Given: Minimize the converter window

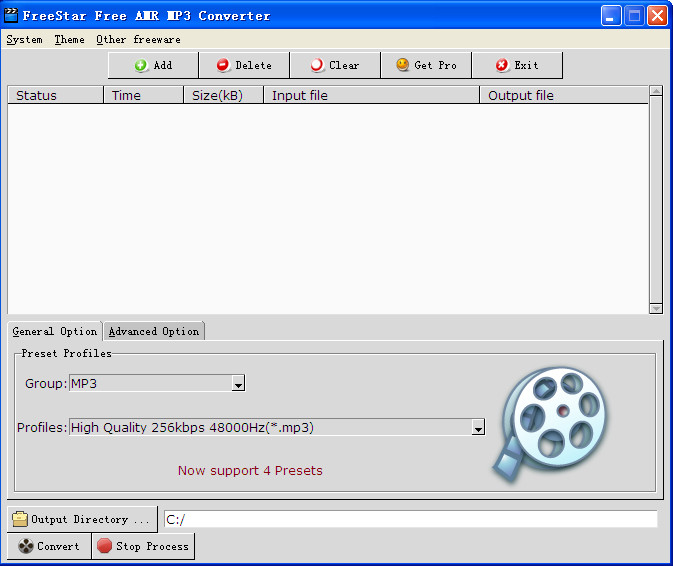Looking at the screenshot, I should tap(611, 16).
